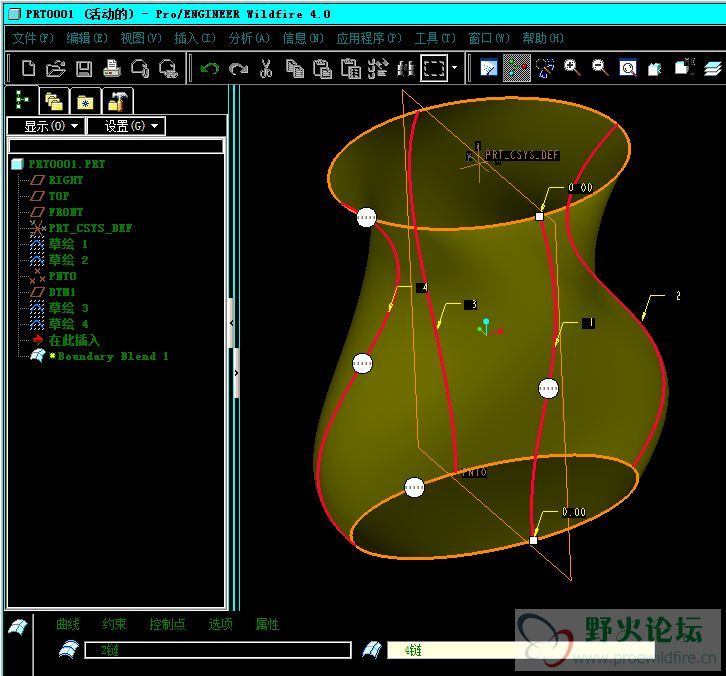
Task: Select PNT0 datum point feature
Action: (62, 276)
